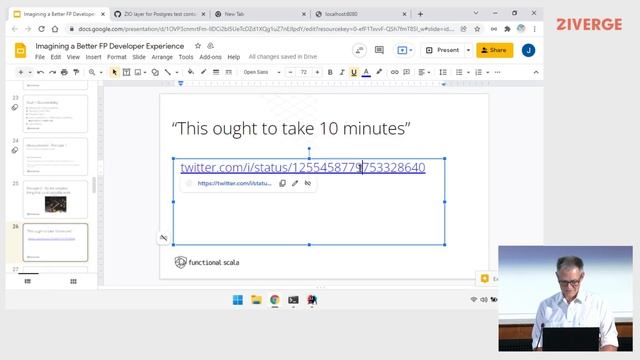Switch to grid view at panel bottom
The image size is (640, 360).
click(73, 281)
